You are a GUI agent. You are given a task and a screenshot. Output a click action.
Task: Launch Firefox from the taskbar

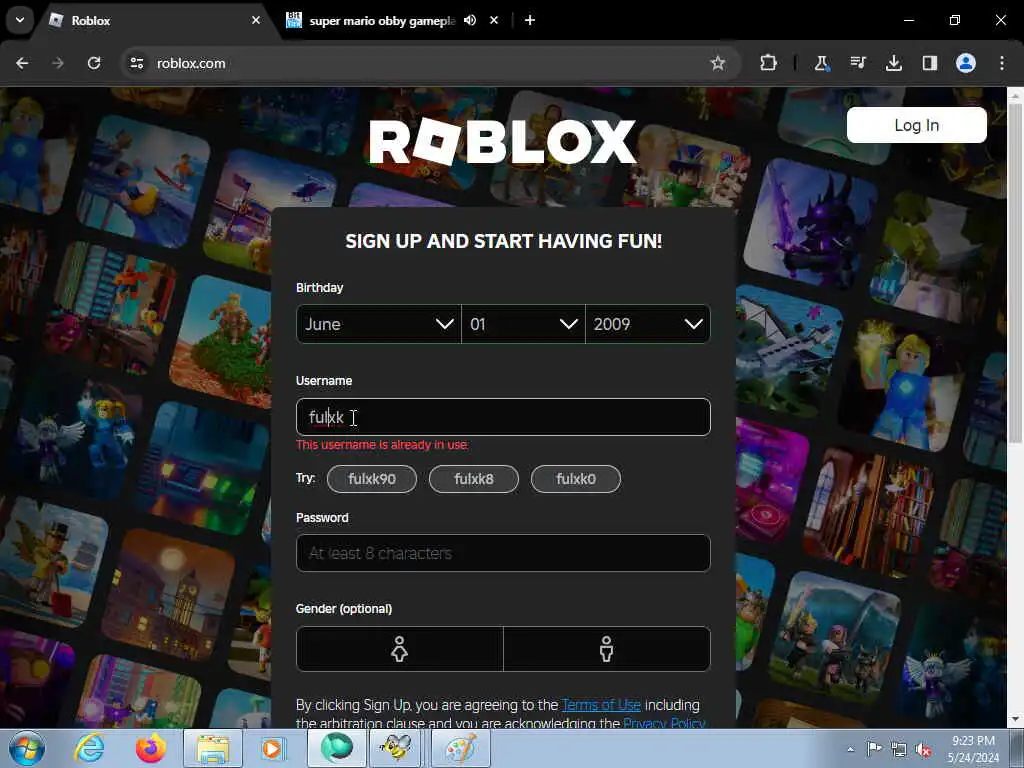pyautogui.click(x=151, y=748)
